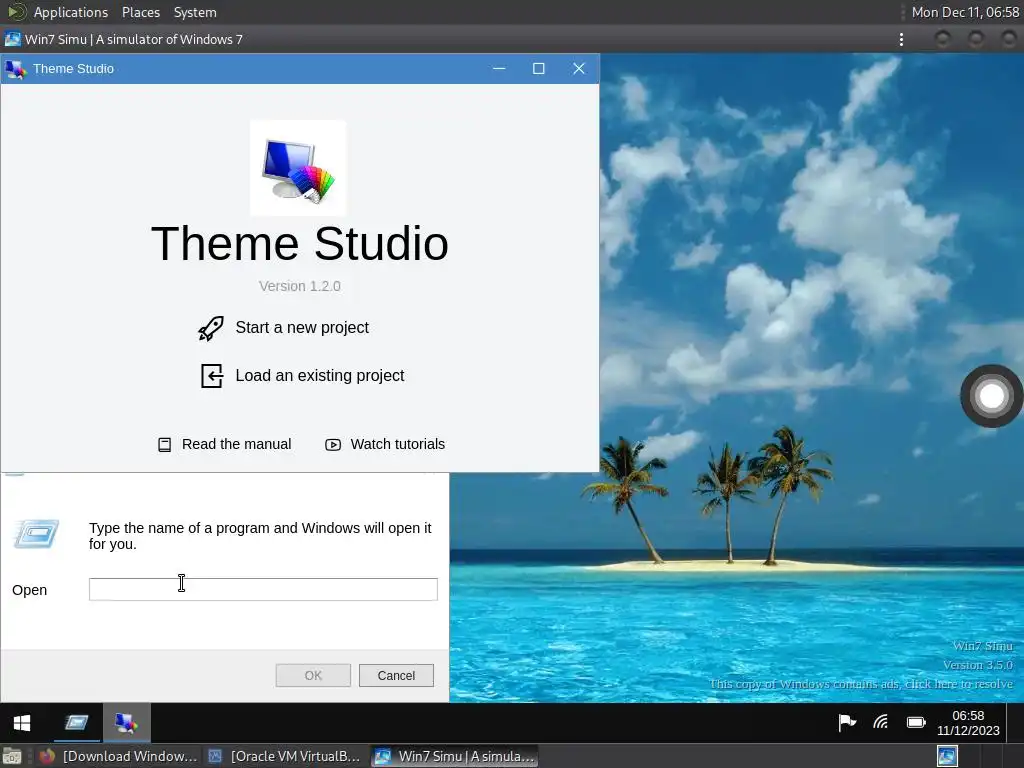Open the Places menu
This screenshot has width=1024, height=768.
pyautogui.click(x=140, y=12)
